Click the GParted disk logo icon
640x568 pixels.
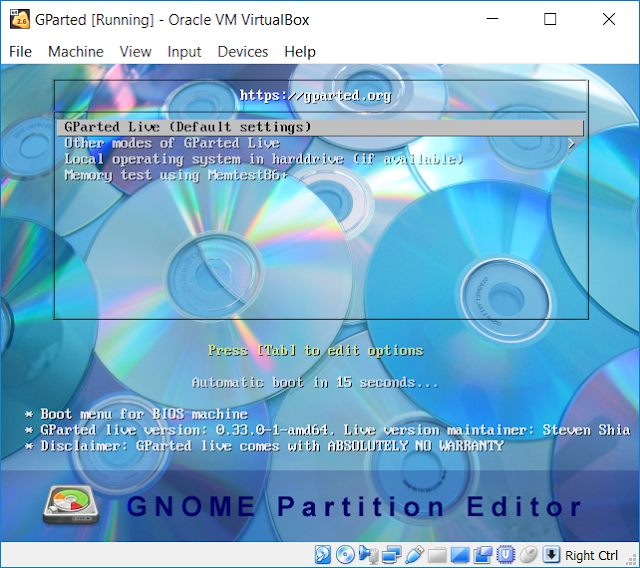71,505
